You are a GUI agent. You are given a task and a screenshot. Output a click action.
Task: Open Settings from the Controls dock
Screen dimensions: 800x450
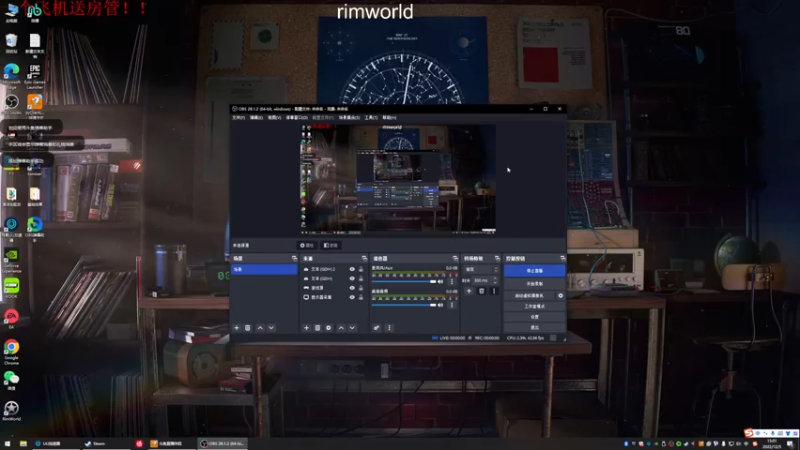(x=534, y=317)
